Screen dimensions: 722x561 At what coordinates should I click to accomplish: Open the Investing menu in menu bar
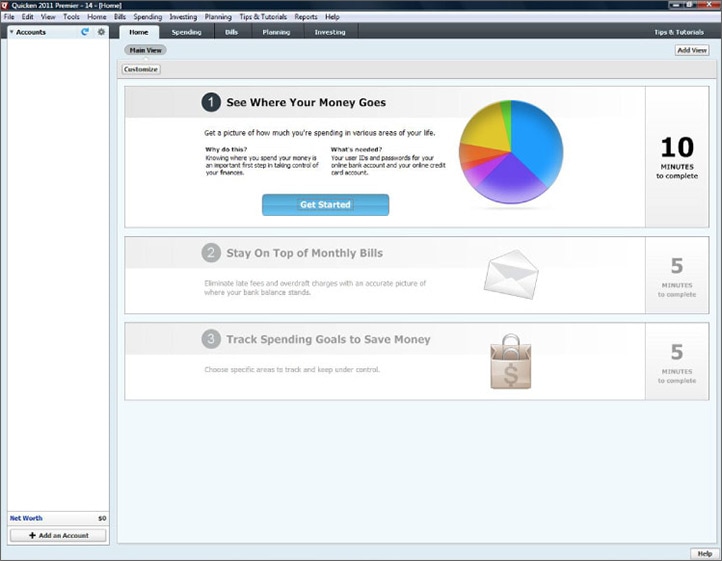183,17
